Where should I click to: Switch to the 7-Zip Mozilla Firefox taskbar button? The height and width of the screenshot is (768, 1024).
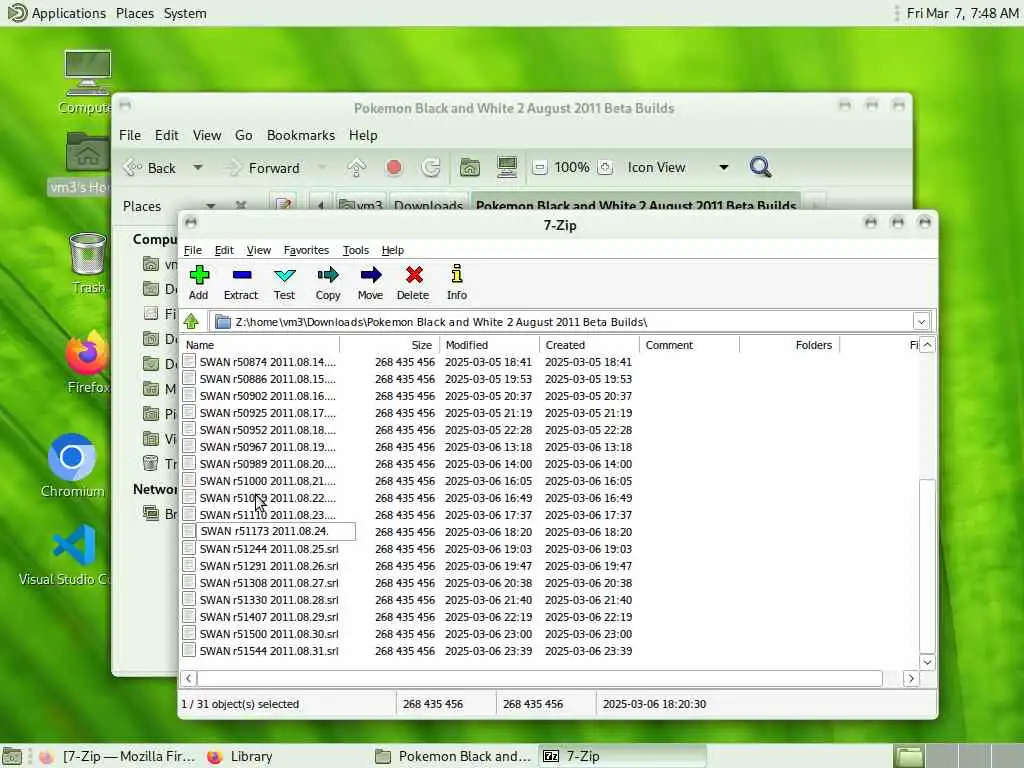point(118,756)
